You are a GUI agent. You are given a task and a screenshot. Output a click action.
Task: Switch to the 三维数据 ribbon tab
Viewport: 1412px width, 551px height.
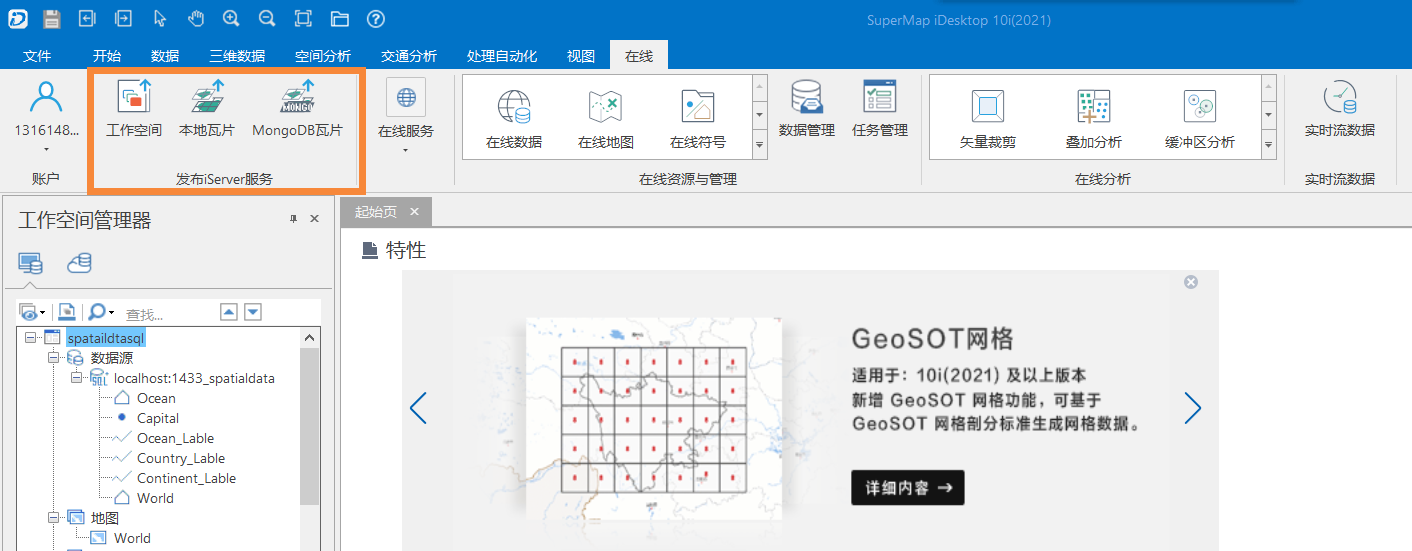[x=237, y=56]
